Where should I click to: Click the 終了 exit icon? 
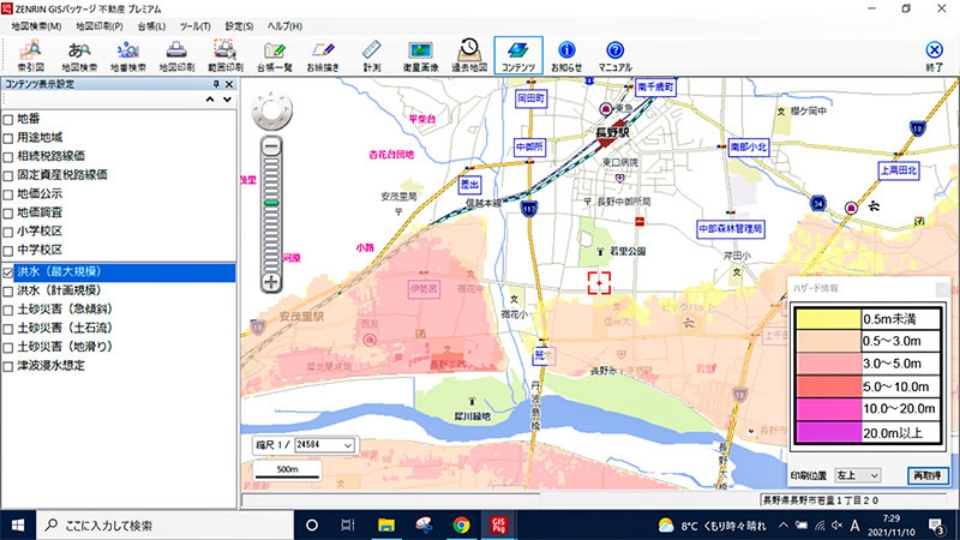tap(934, 56)
